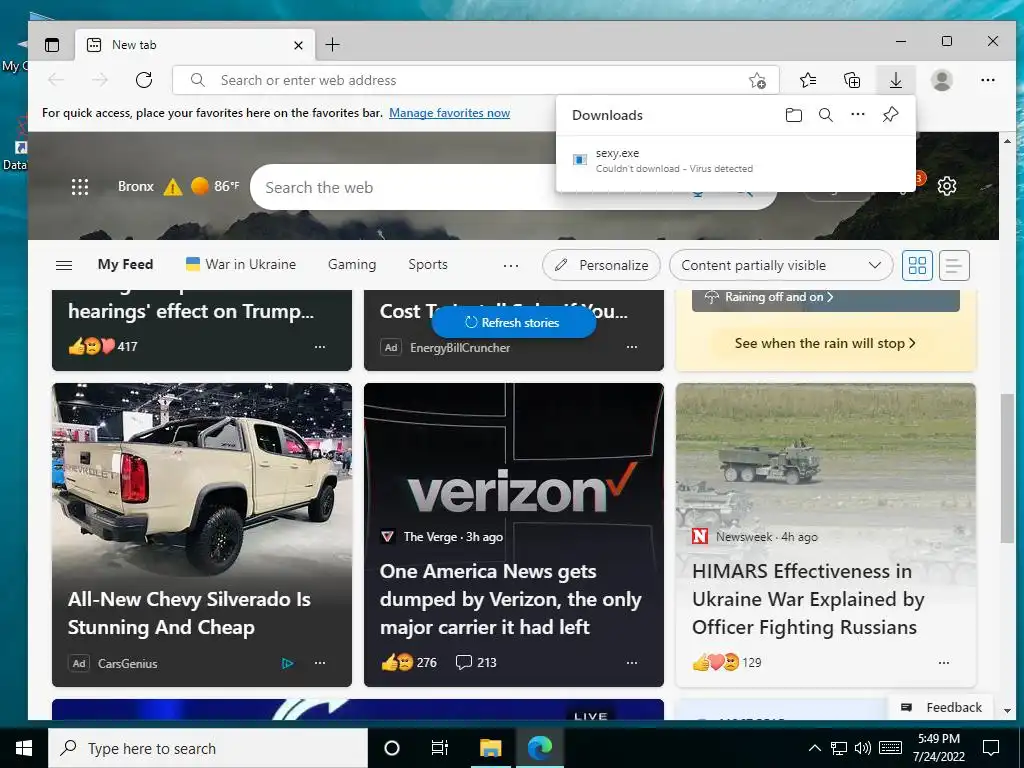The image size is (1024, 768).
Task: Open more options on Chevy Silverado ad
Action: click(319, 662)
